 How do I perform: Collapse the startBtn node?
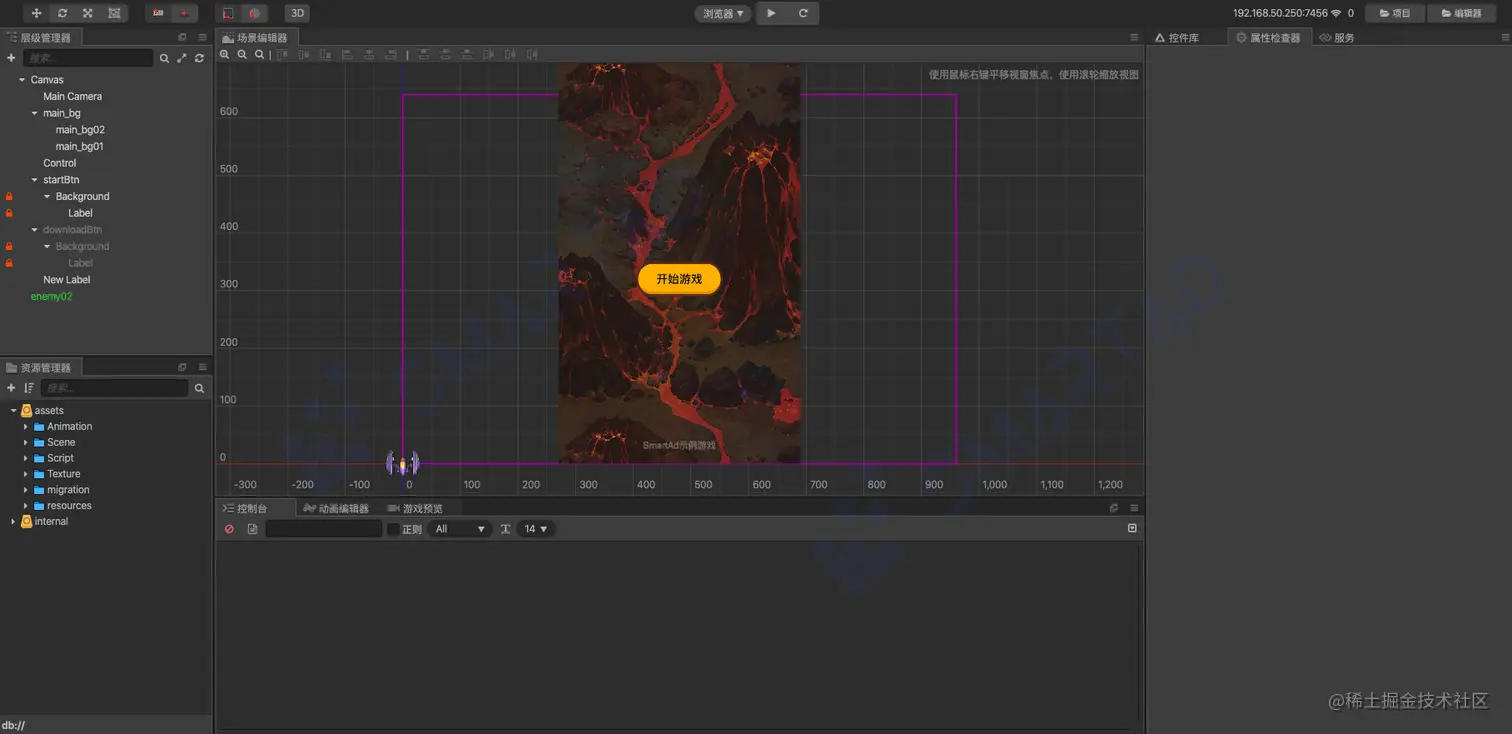point(35,180)
